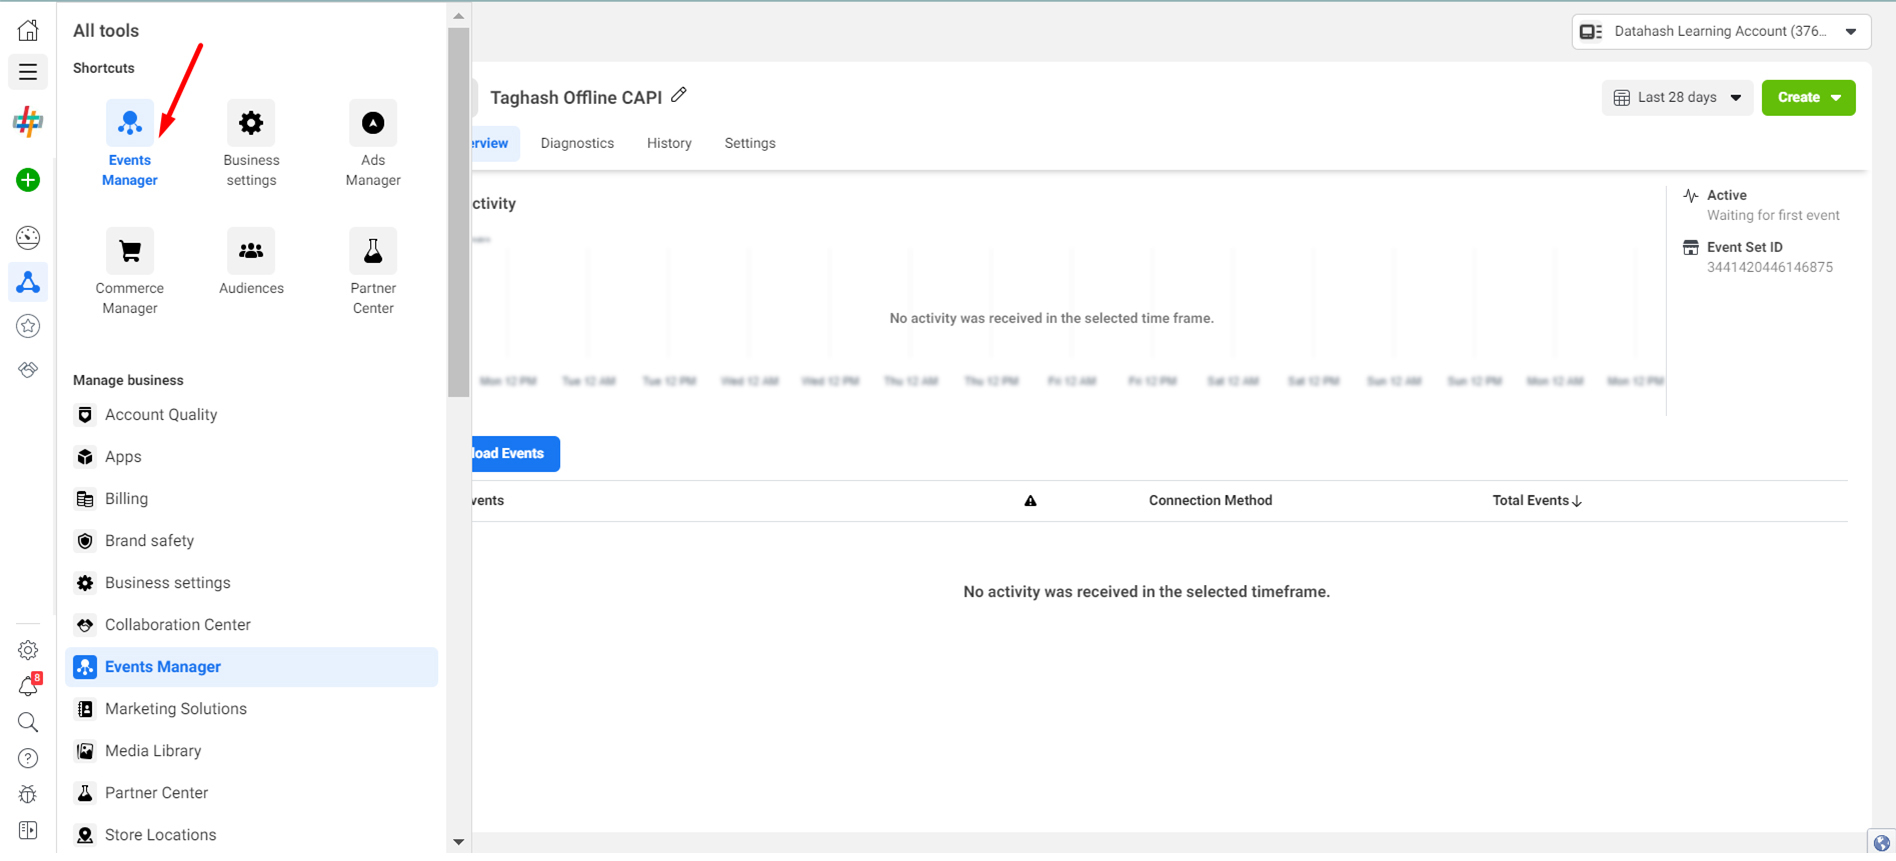This screenshot has height=861, width=1896.
Task: Switch to the Diagnostics tab
Action: click(577, 143)
